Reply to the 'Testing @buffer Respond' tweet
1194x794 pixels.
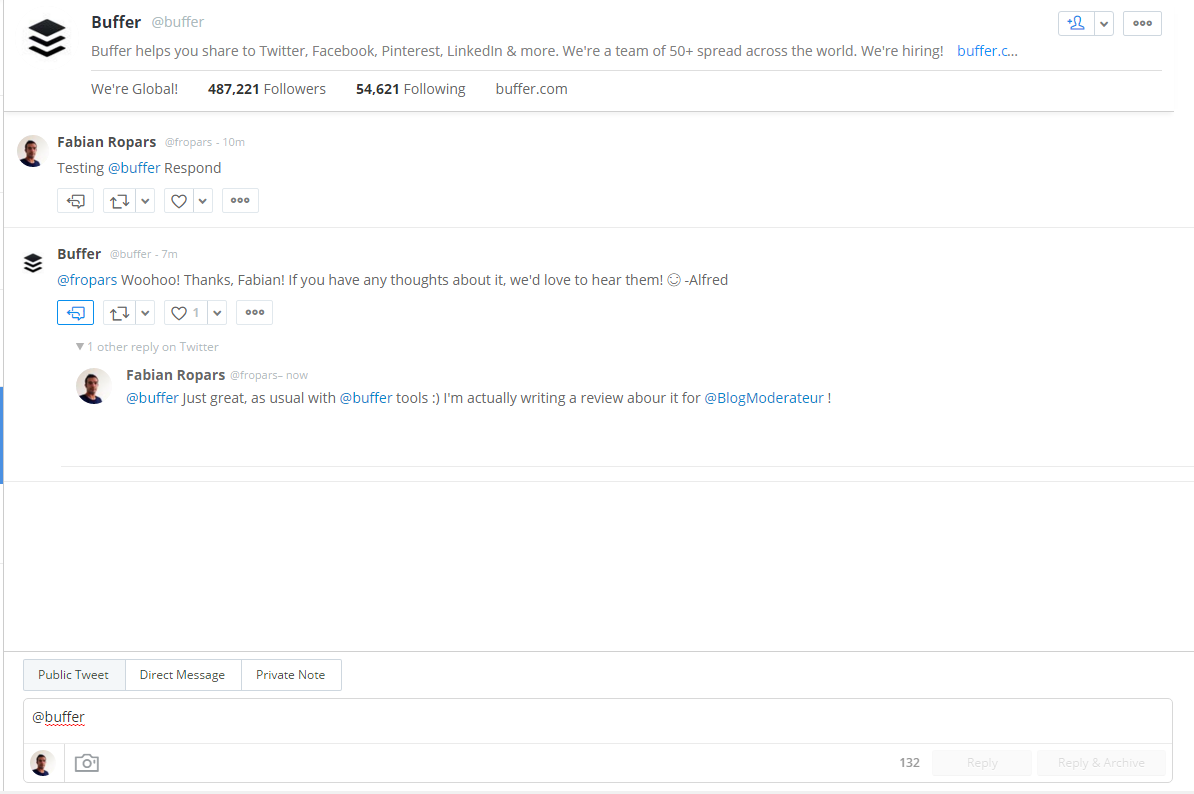point(75,201)
